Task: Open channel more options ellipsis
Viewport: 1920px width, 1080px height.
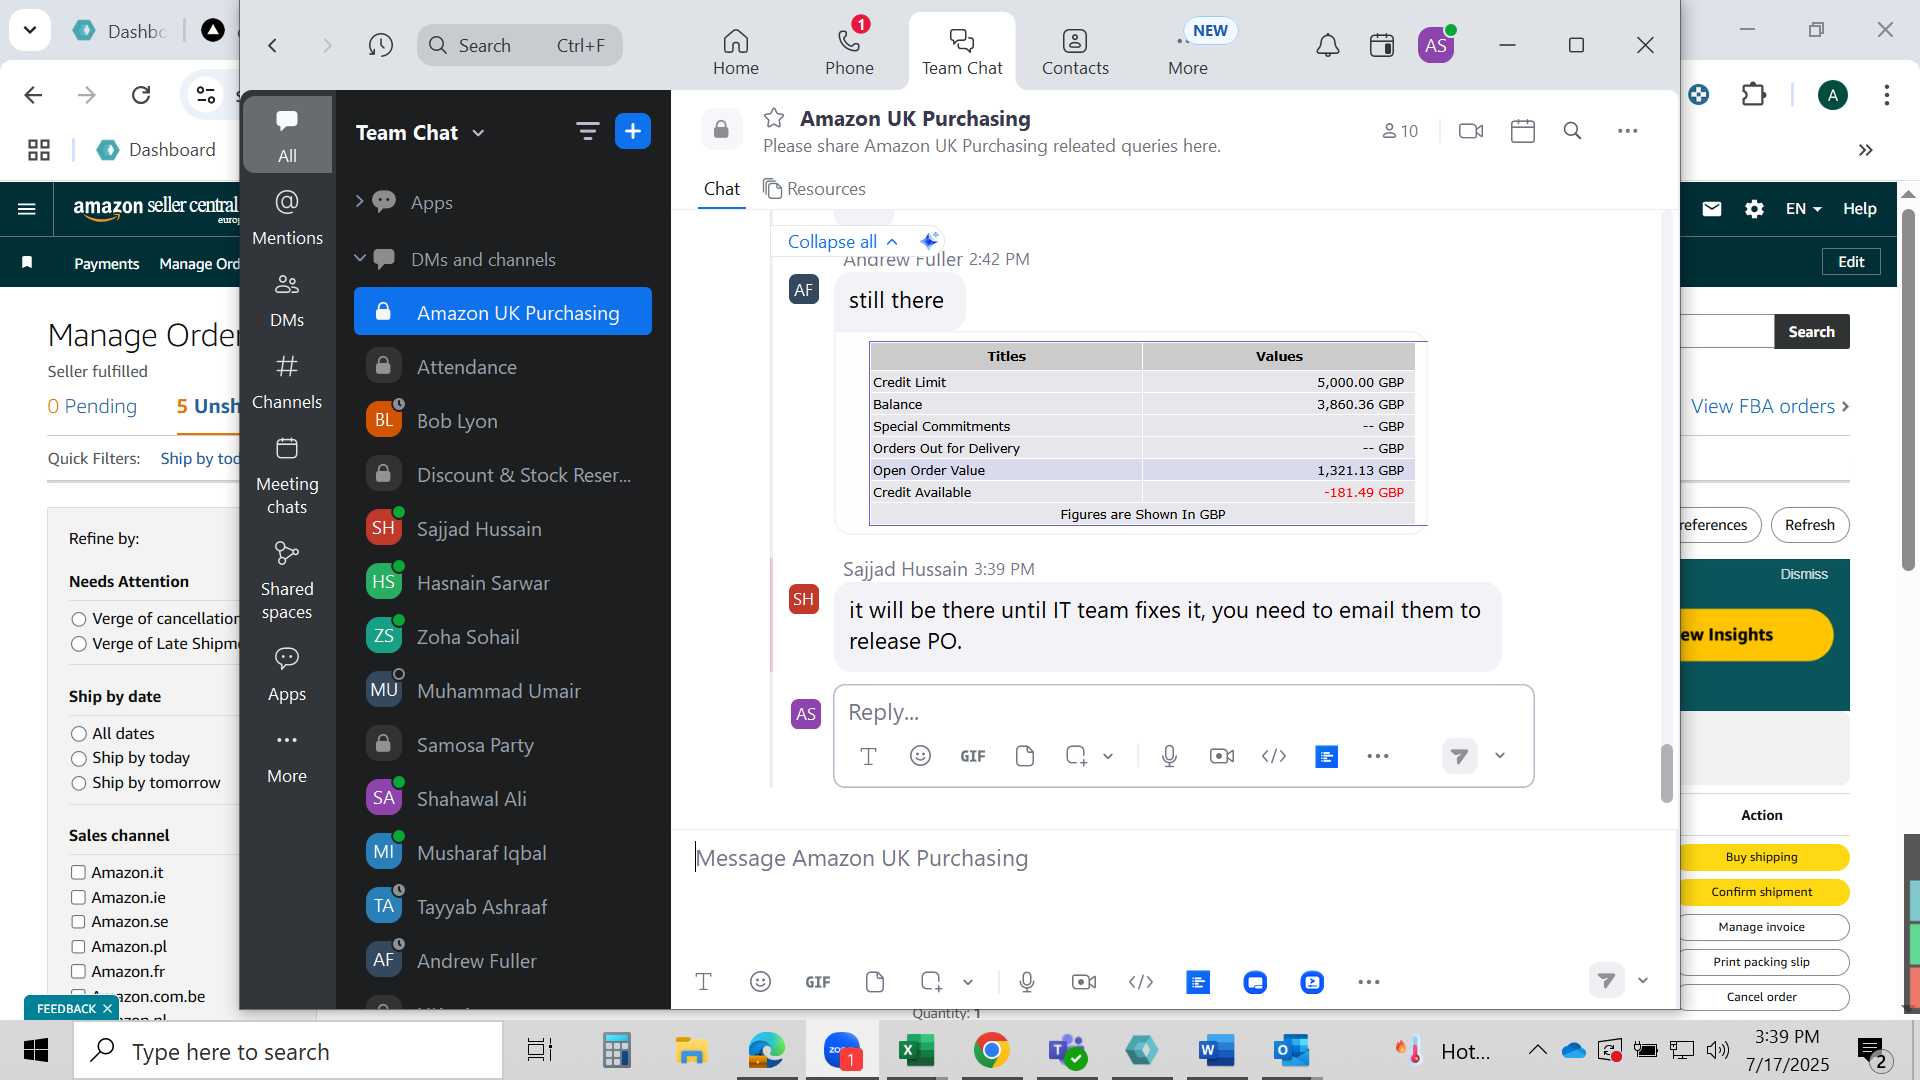Action: point(1628,131)
